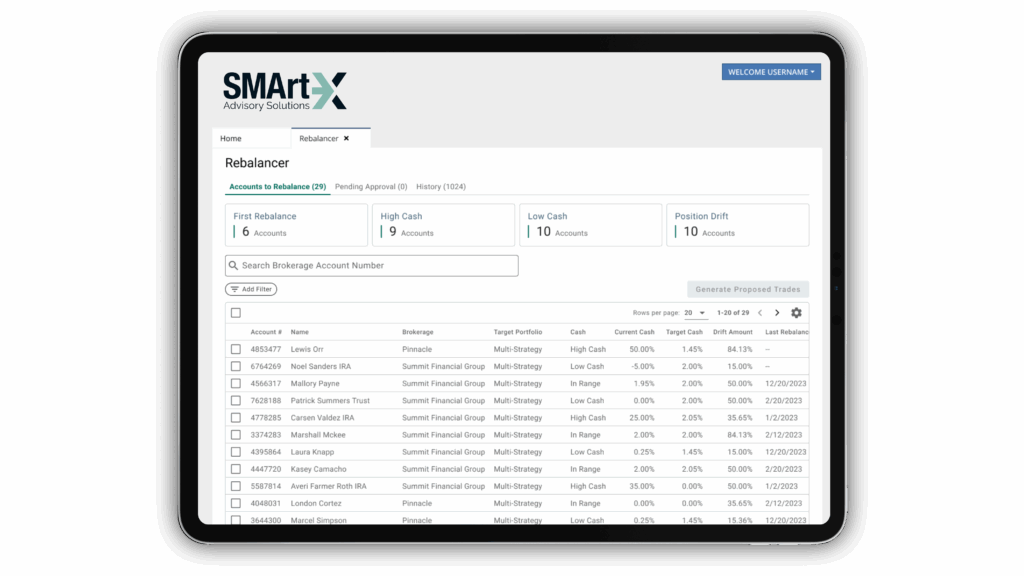Click the First Rebalance summary card
This screenshot has height=576, width=1024.
click(296, 224)
